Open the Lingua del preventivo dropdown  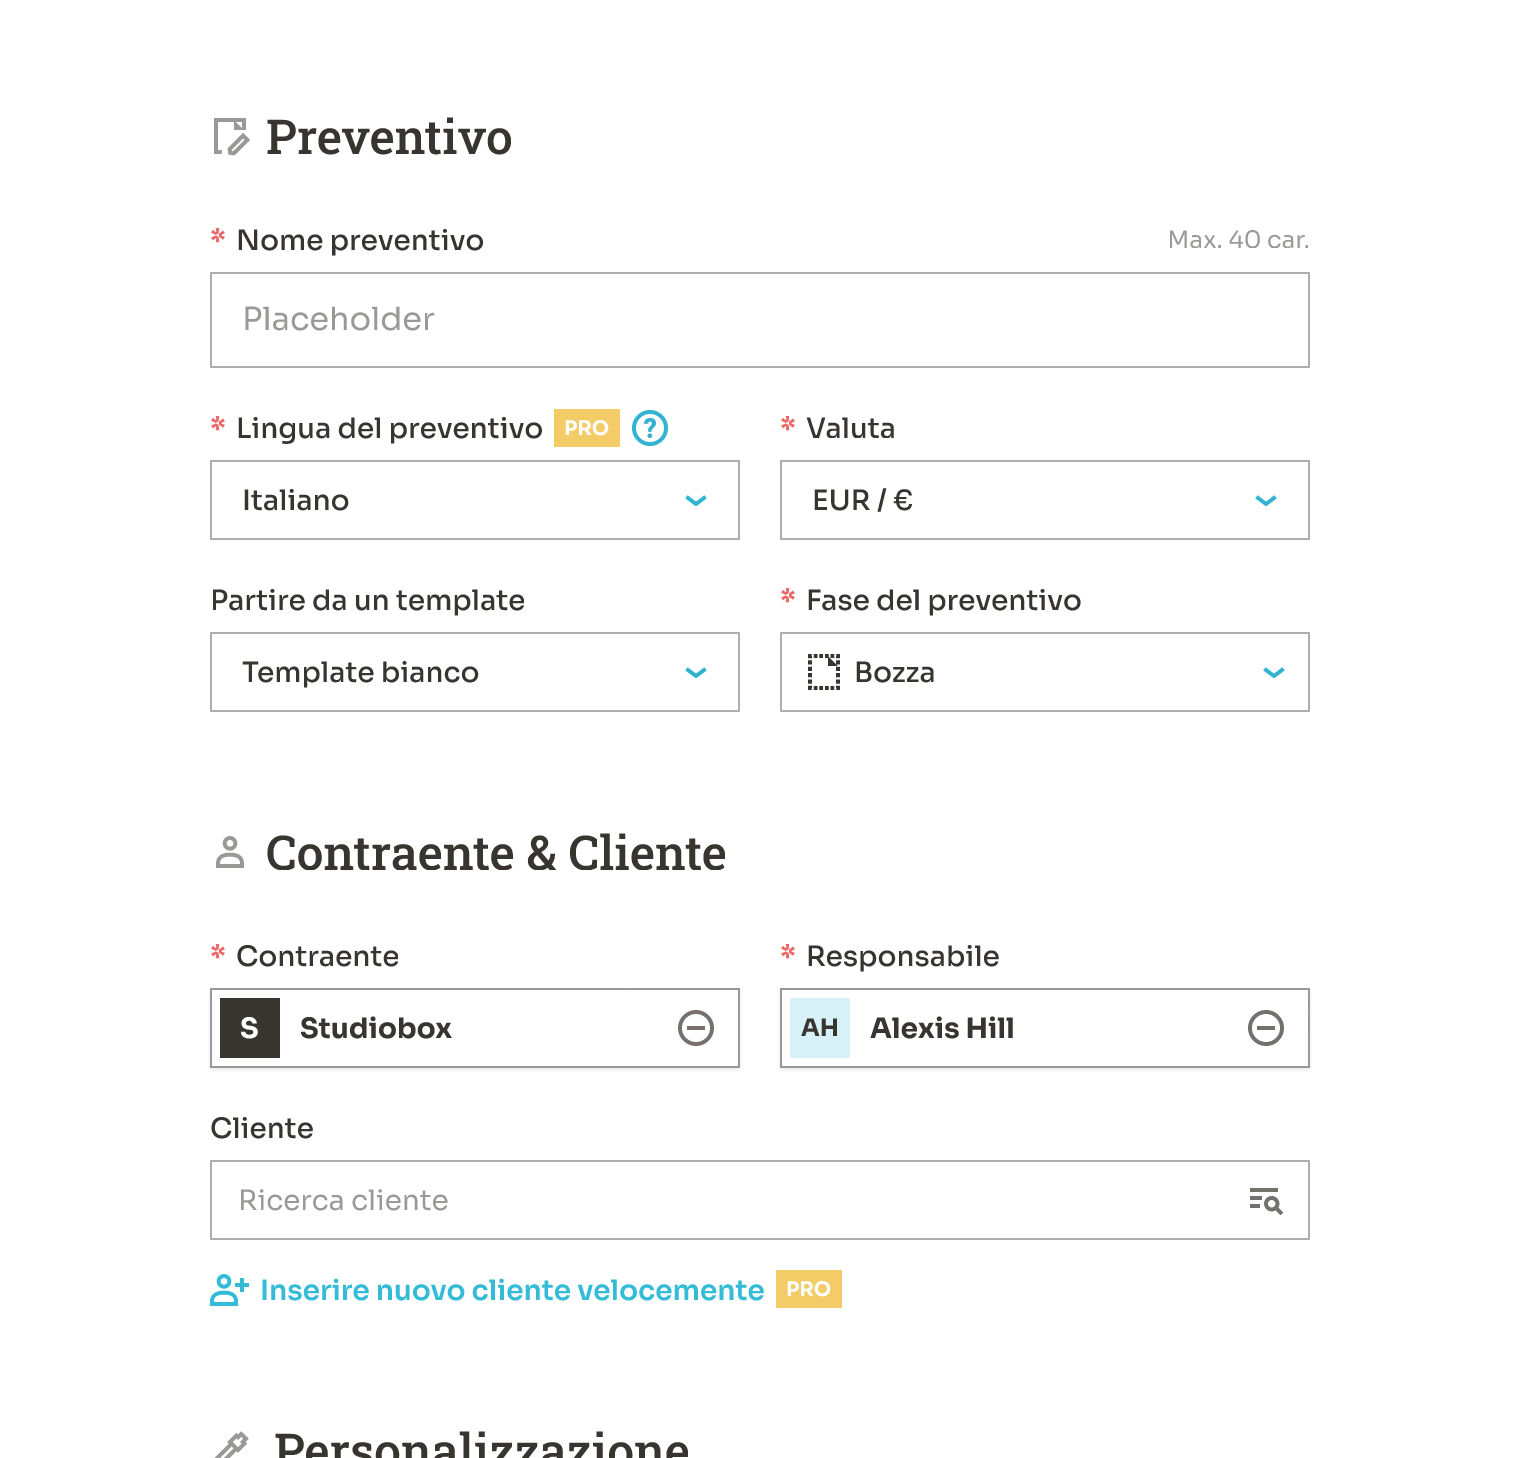pyautogui.click(x=475, y=500)
